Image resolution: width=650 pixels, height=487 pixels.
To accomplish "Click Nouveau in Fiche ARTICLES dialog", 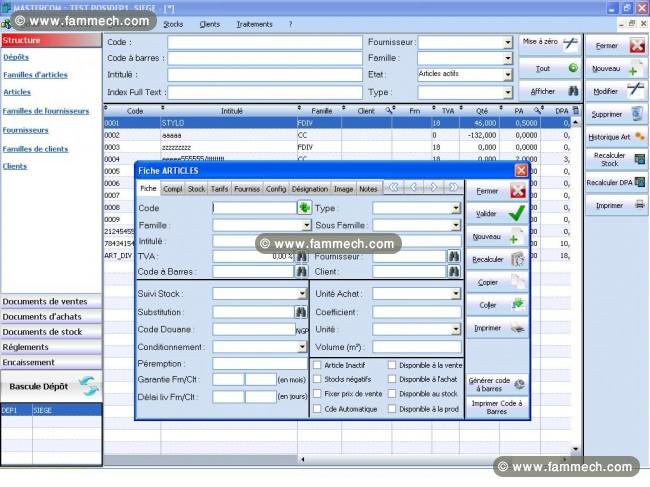I will pos(497,237).
